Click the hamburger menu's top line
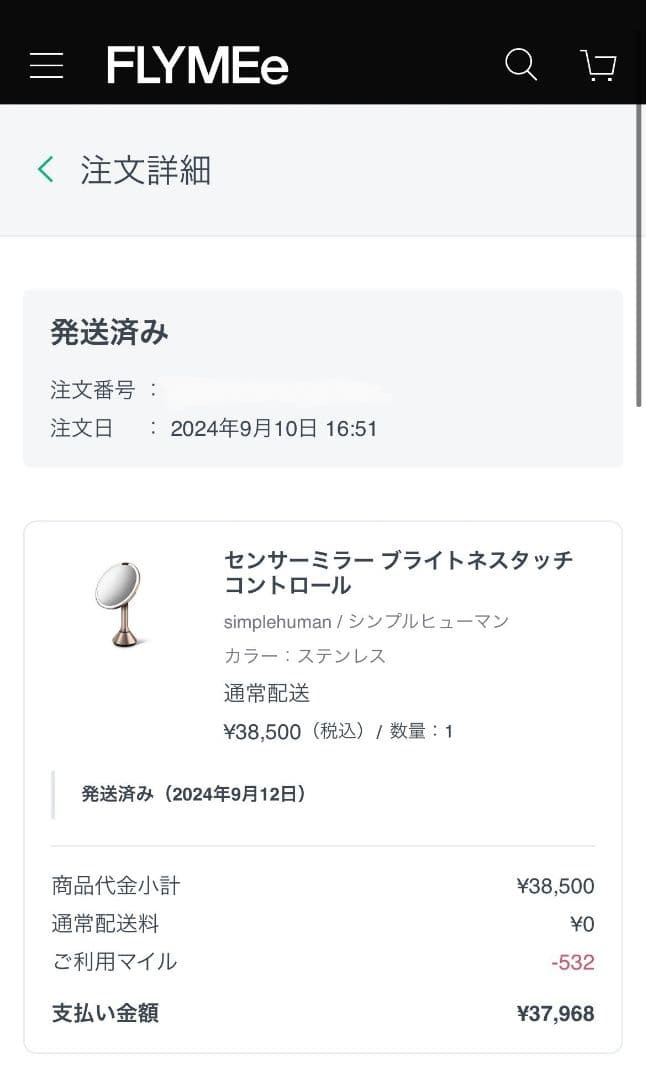 tap(46, 53)
